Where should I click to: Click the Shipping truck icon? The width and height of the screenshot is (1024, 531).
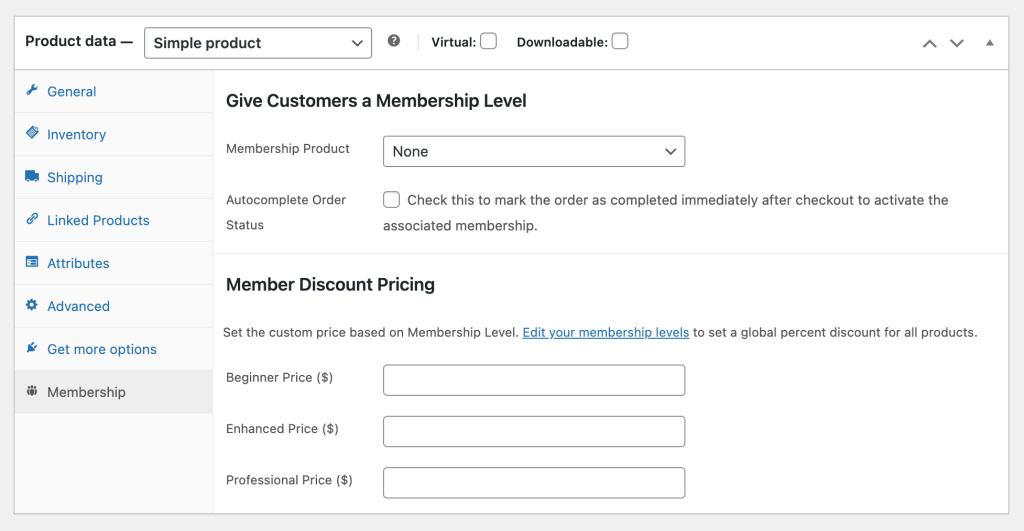tap(32, 177)
